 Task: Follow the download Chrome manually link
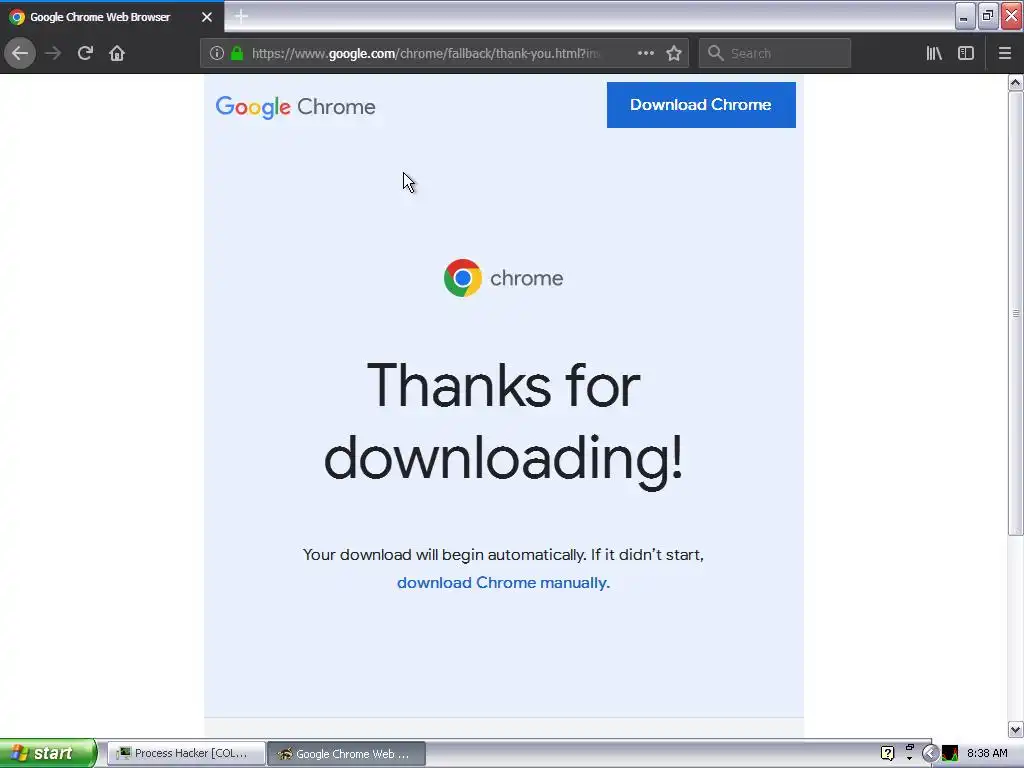pyautogui.click(x=503, y=583)
